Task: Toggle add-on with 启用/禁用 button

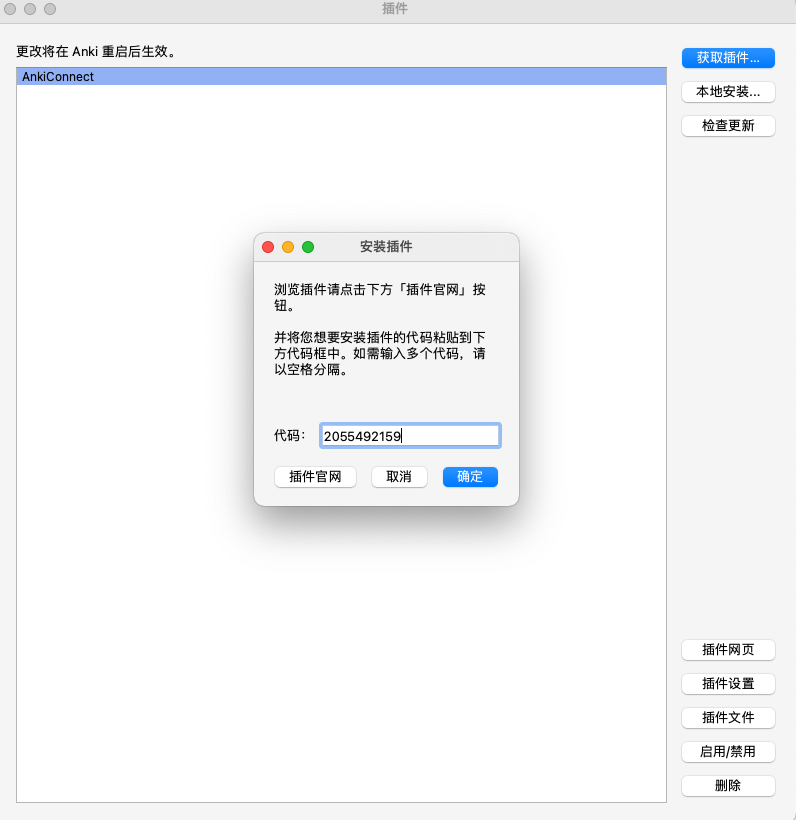Action: pyautogui.click(x=728, y=751)
